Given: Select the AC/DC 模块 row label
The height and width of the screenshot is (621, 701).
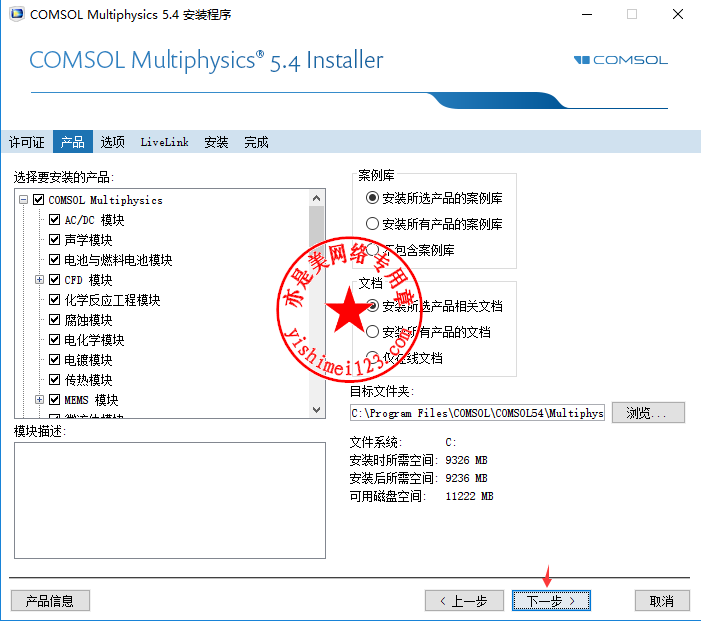Looking at the screenshot, I should tap(94, 220).
